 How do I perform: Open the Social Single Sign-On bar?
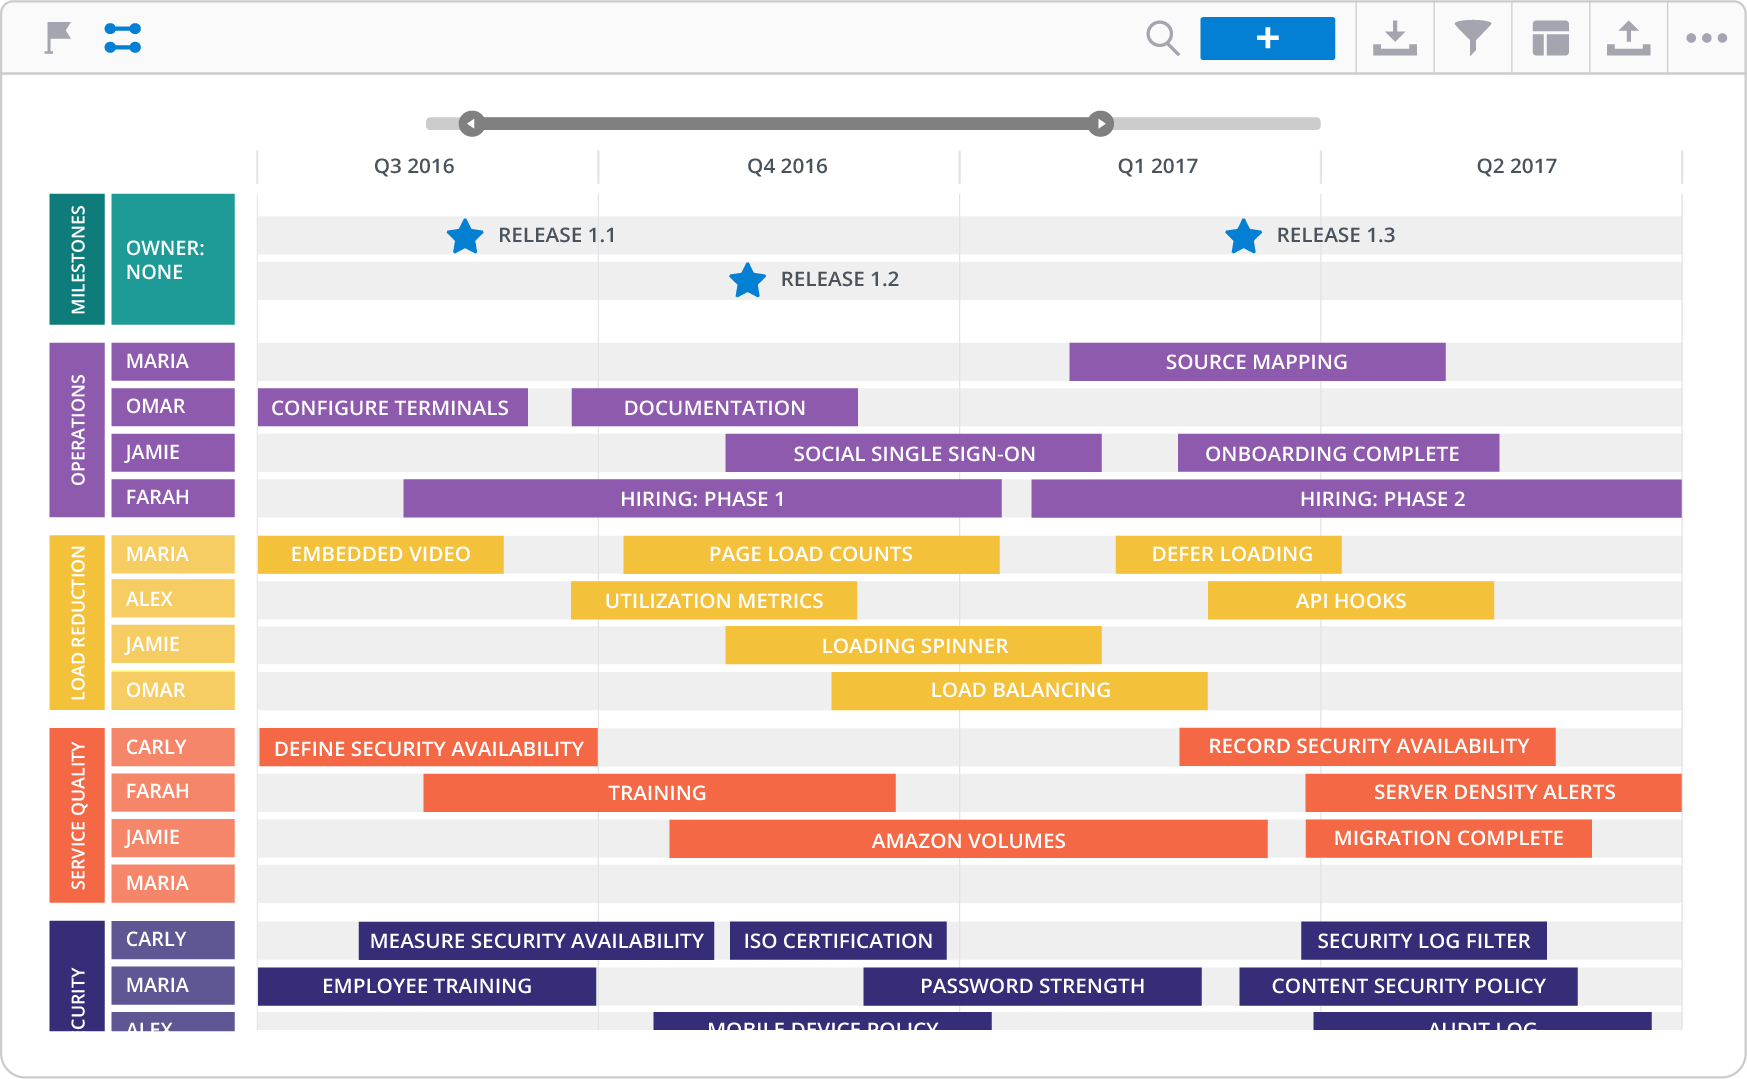coord(913,453)
